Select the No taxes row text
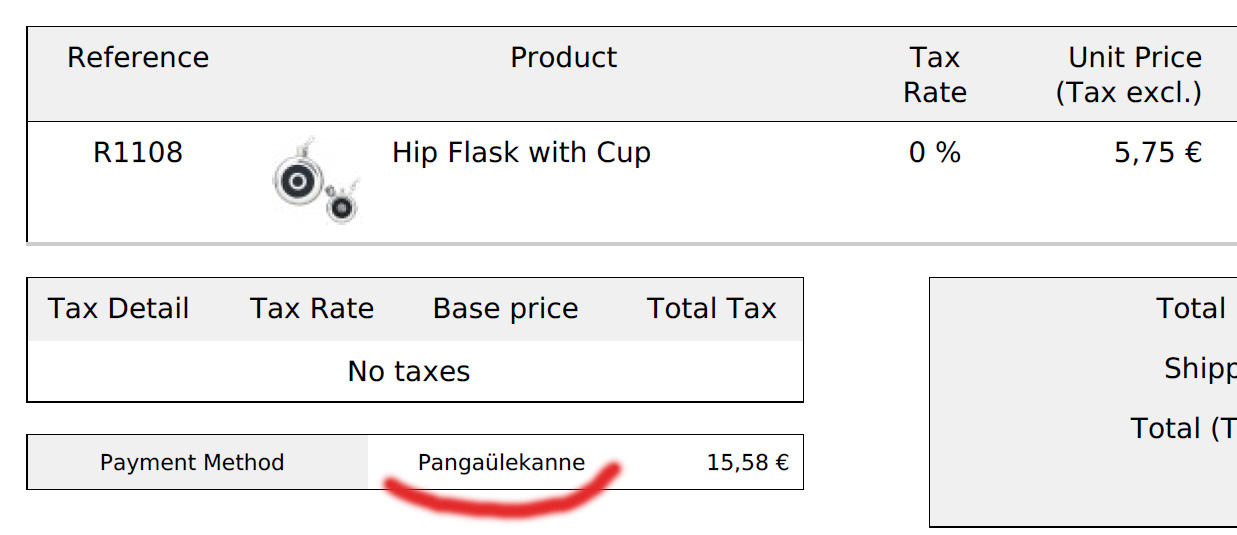The width and height of the screenshot is (1237, 535). click(x=409, y=372)
